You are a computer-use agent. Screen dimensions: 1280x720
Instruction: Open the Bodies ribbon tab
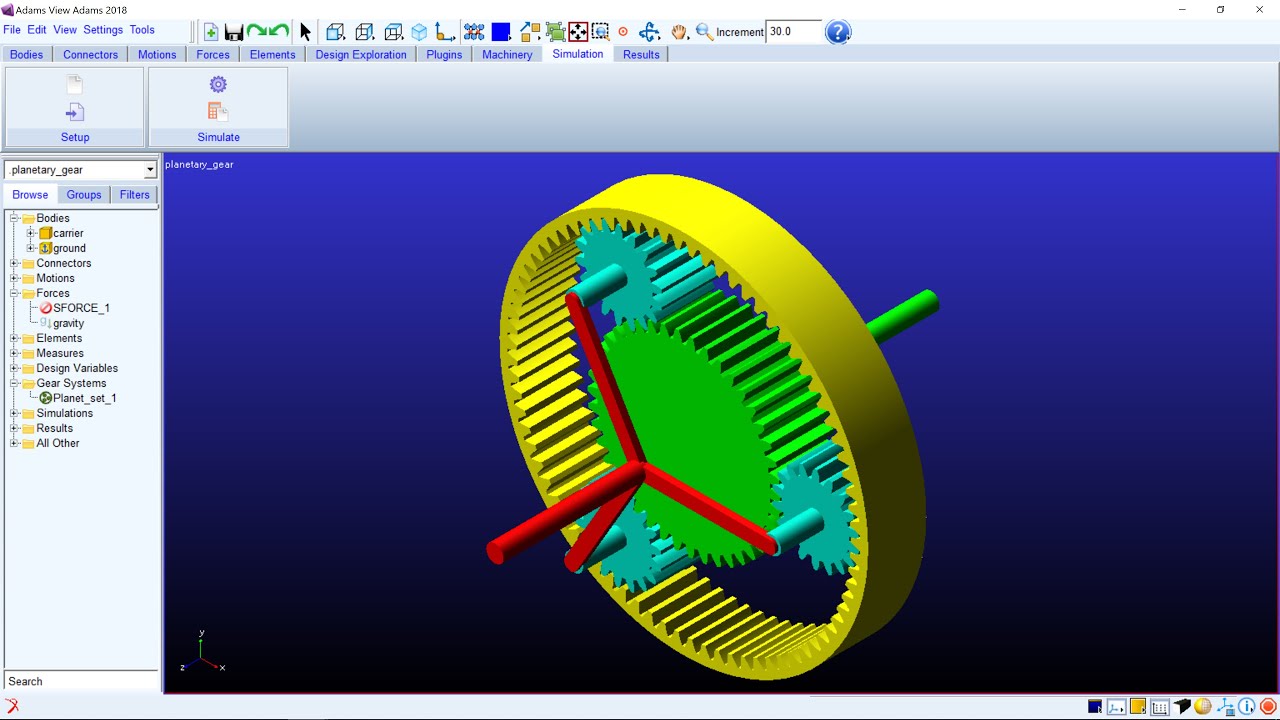pyautogui.click(x=27, y=55)
